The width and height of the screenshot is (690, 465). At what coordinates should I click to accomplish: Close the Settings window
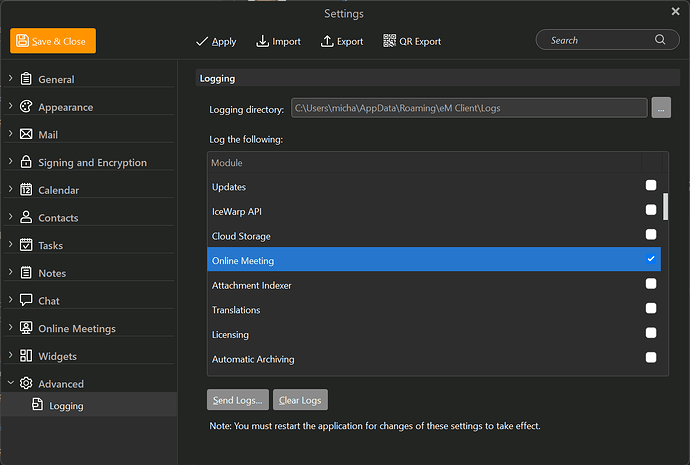675,11
